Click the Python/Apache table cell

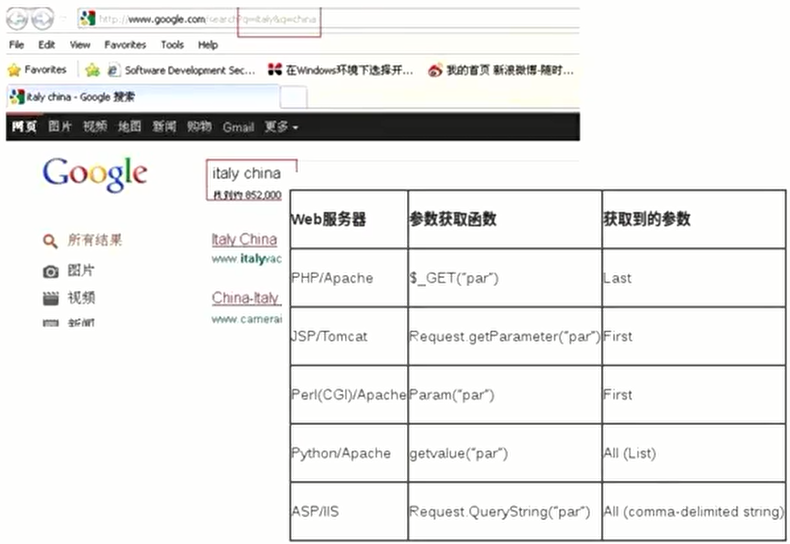click(349, 453)
